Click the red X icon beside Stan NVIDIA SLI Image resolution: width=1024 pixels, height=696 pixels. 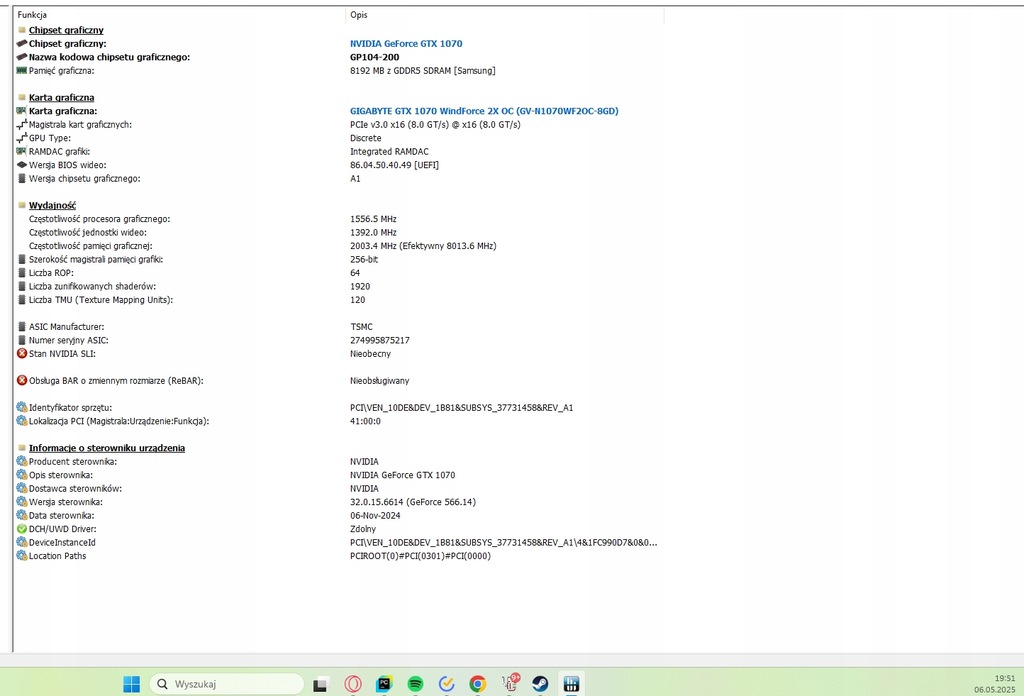[22, 353]
